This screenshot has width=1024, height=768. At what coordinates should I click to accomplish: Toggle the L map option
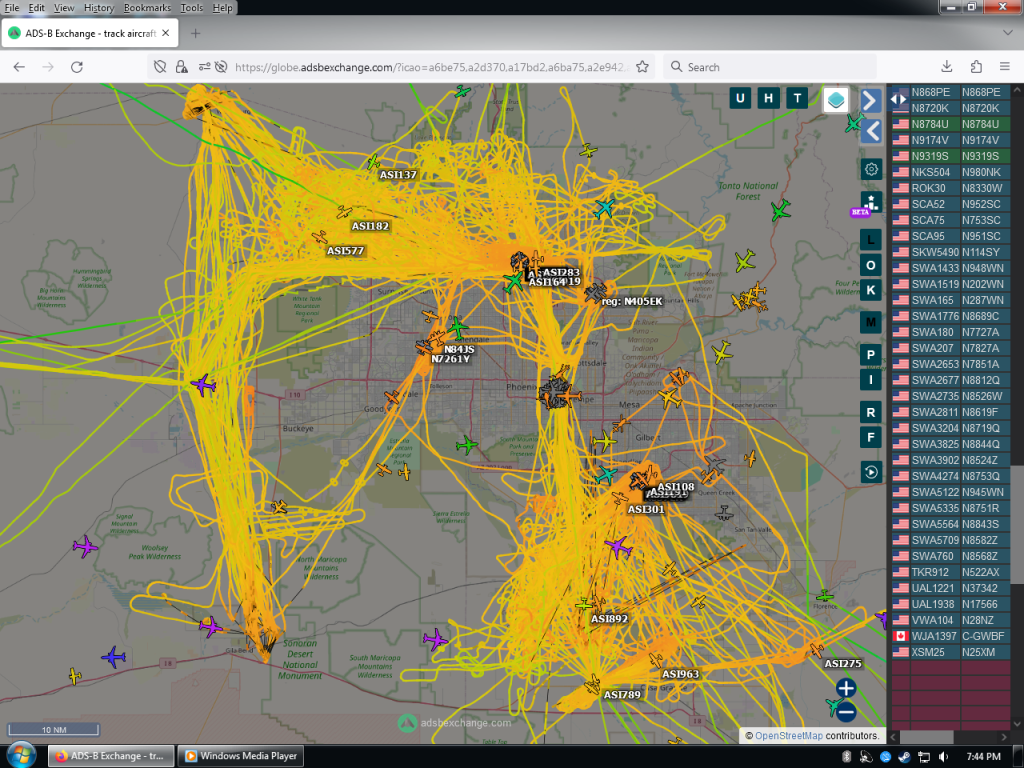871,240
